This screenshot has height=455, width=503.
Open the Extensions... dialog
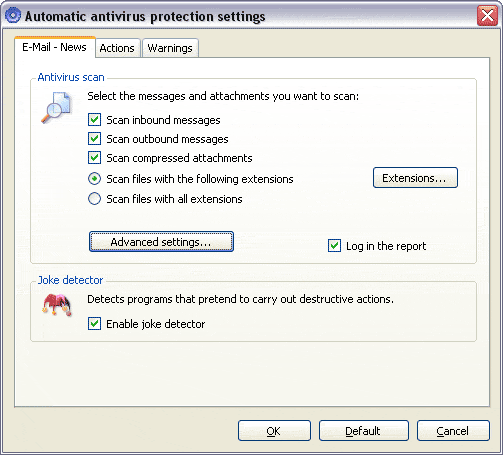pos(415,178)
